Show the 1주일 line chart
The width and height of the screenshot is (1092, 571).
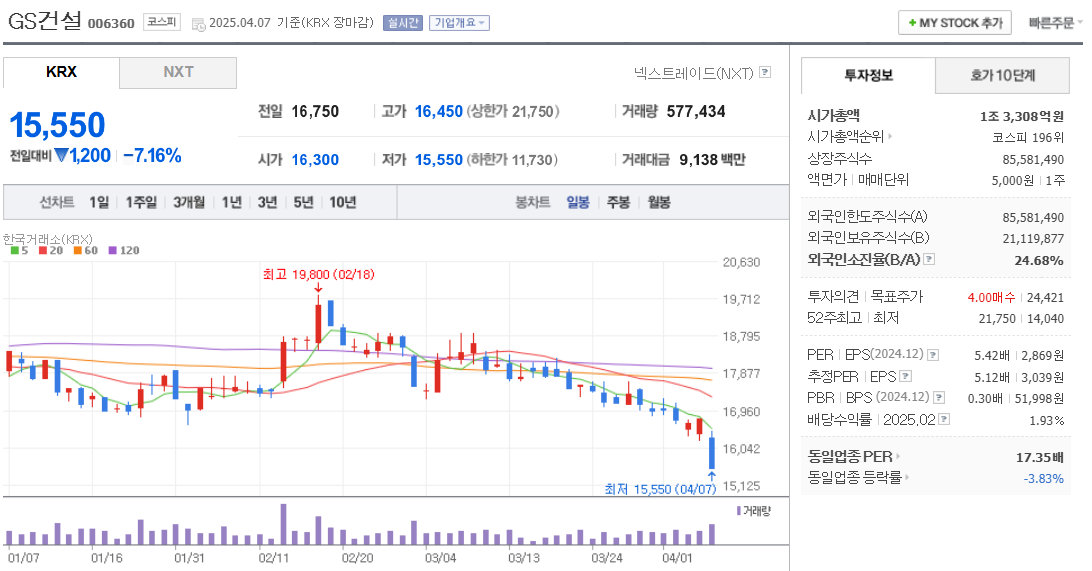[141, 203]
